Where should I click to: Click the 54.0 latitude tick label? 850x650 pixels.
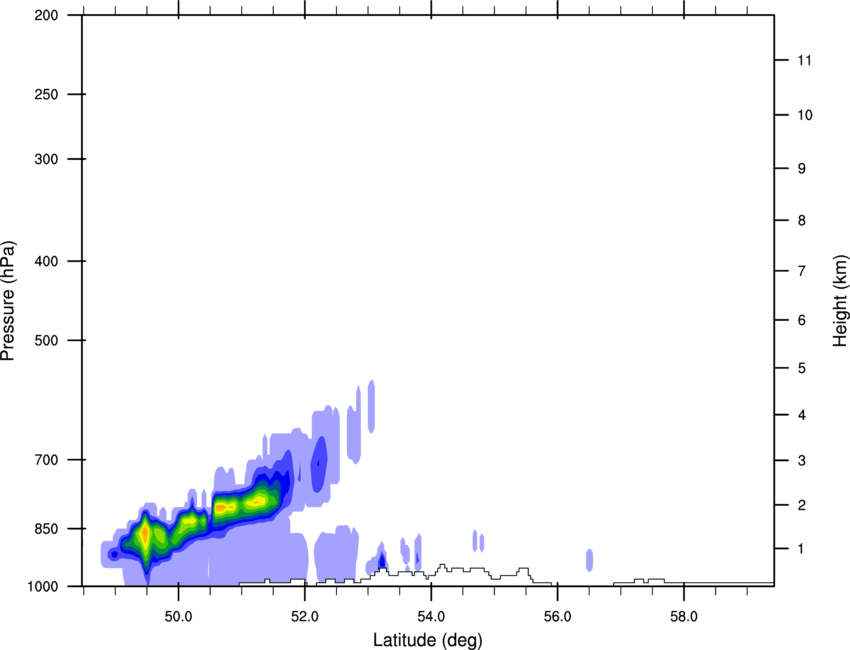[x=431, y=617]
